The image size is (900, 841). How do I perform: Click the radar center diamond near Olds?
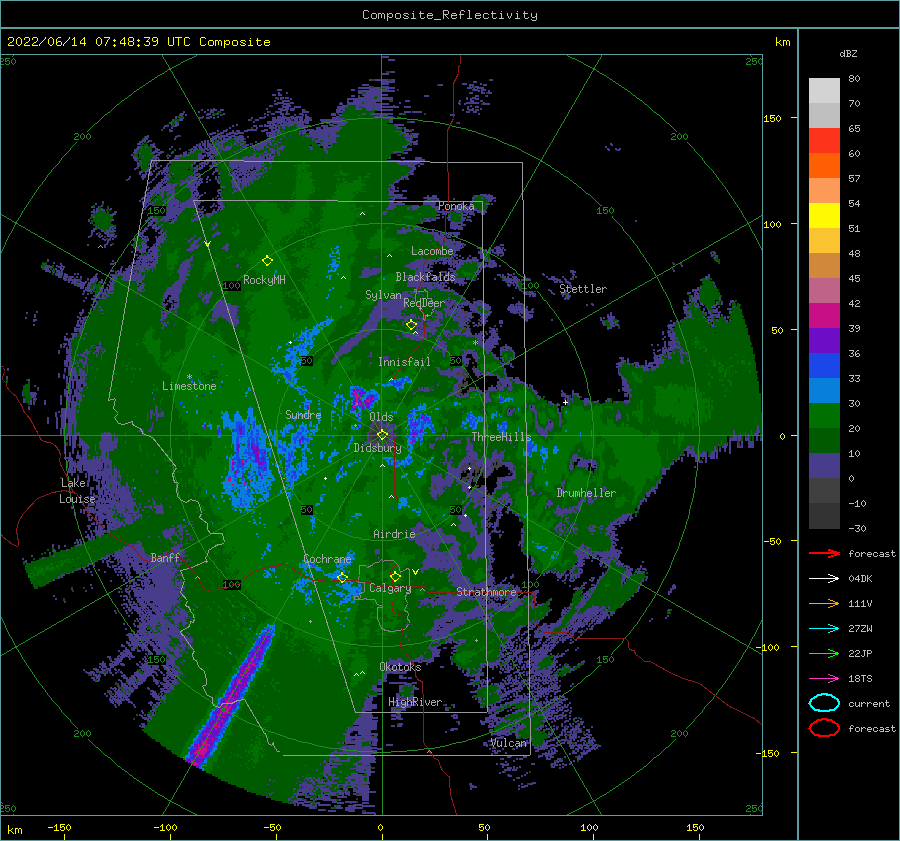tap(382, 435)
